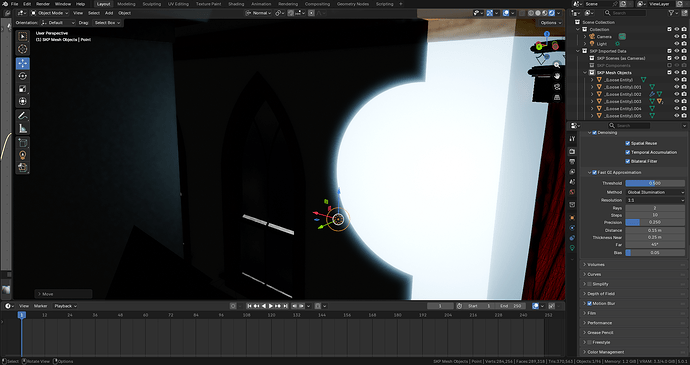Open the Object Constraints properties tab
This screenshot has height=365, width=690.
coord(572,238)
